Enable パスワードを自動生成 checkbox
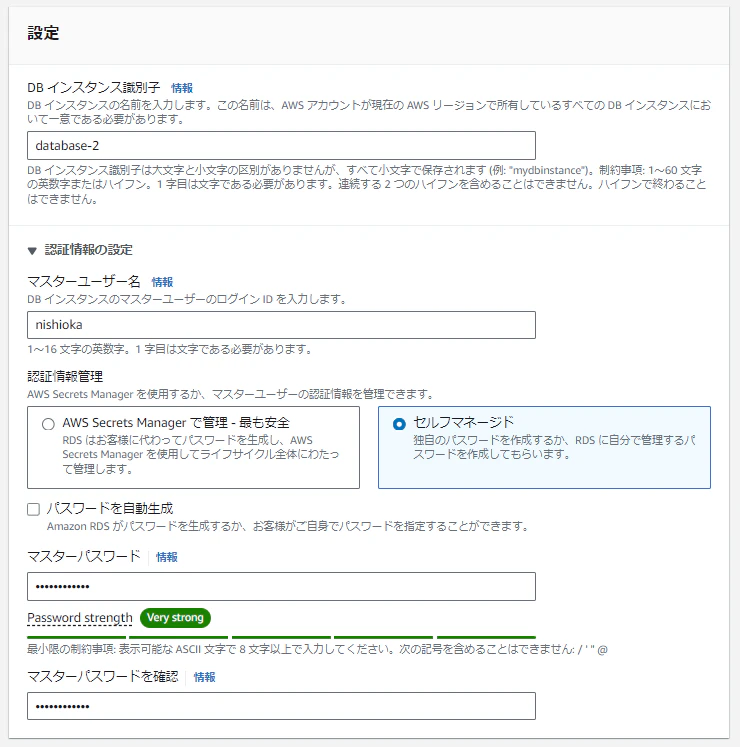Viewport: 740px width, 747px height. pos(33,509)
